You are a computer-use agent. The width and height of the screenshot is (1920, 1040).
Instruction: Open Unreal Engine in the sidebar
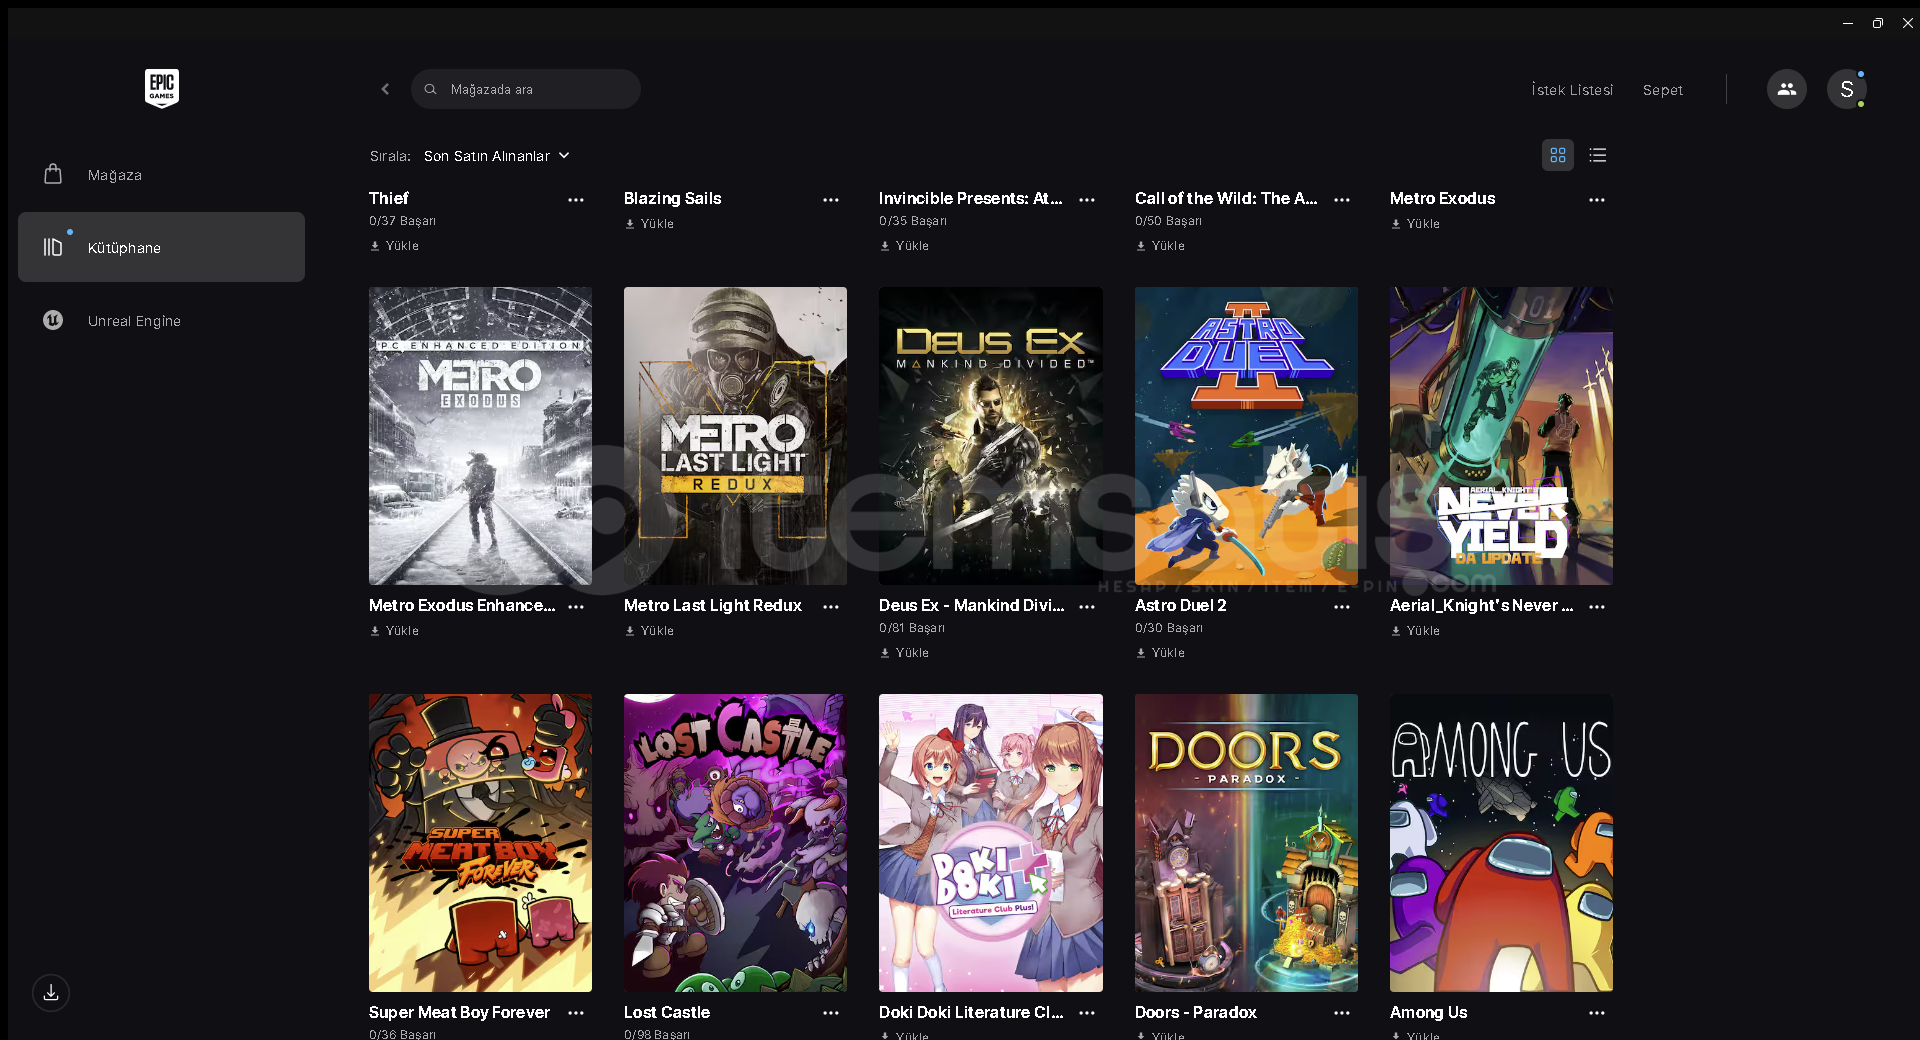(x=161, y=320)
